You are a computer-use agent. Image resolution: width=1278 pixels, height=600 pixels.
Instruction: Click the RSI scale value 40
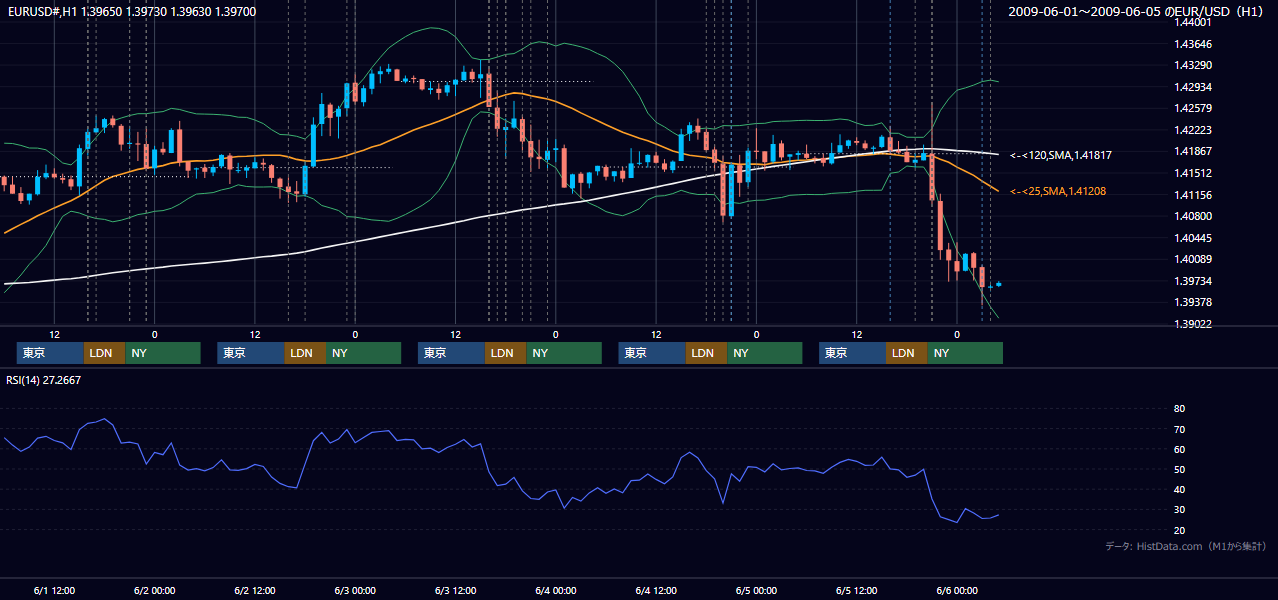[x=1179, y=489]
